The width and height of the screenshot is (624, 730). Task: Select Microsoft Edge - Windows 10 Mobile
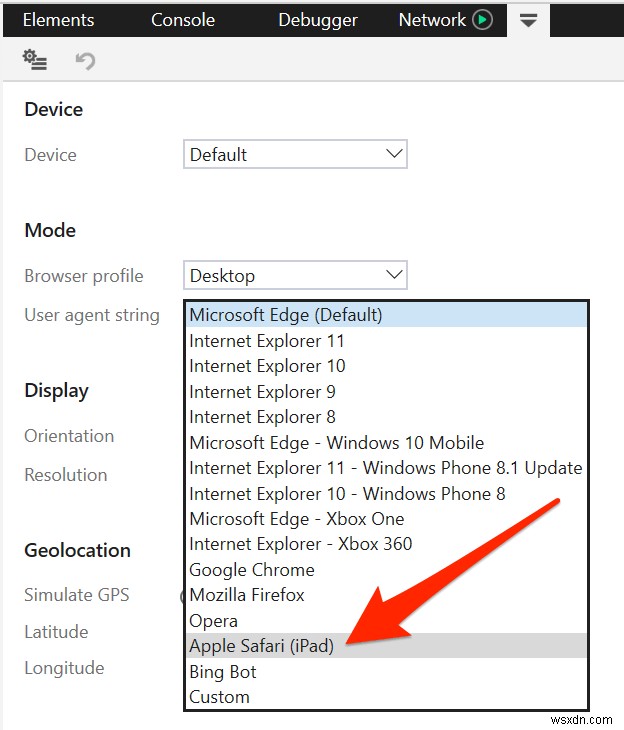pos(387,443)
